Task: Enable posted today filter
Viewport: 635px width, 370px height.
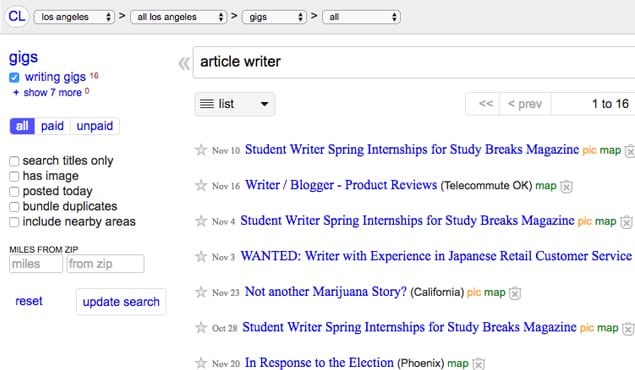Action: [14, 191]
